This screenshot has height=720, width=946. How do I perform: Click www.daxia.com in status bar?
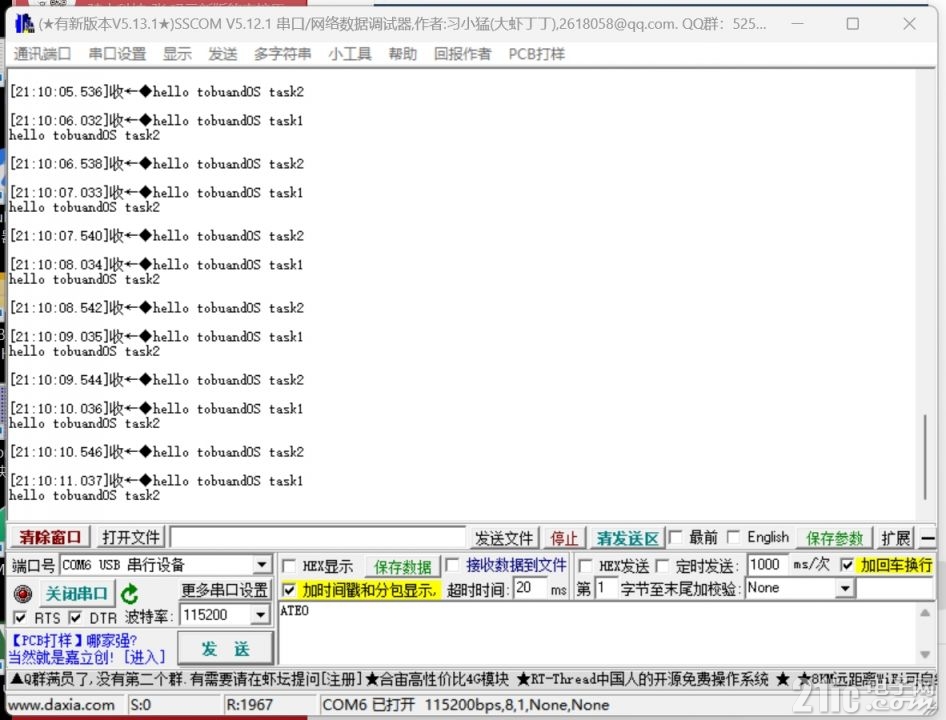tap(61, 705)
